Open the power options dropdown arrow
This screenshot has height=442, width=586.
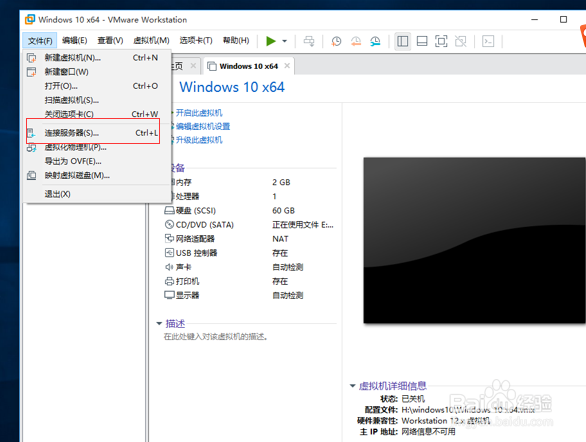284,41
